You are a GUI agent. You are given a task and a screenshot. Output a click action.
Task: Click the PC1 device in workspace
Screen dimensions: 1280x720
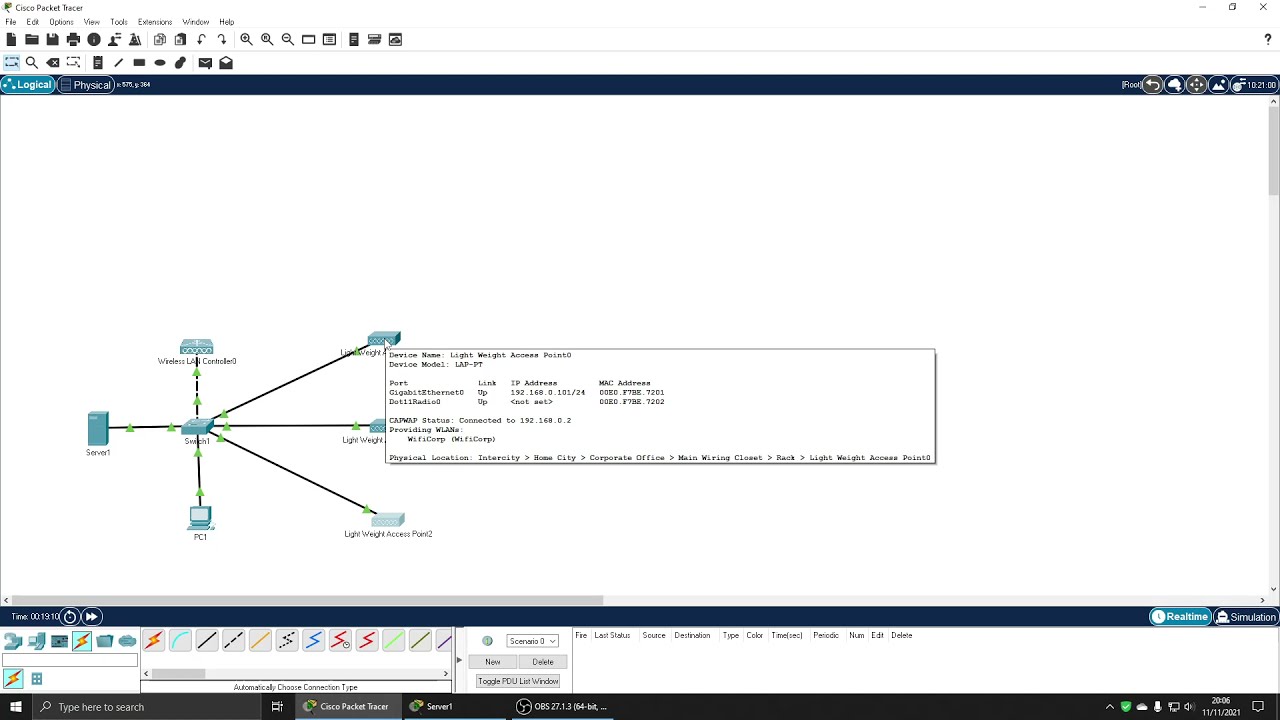[x=200, y=517]
